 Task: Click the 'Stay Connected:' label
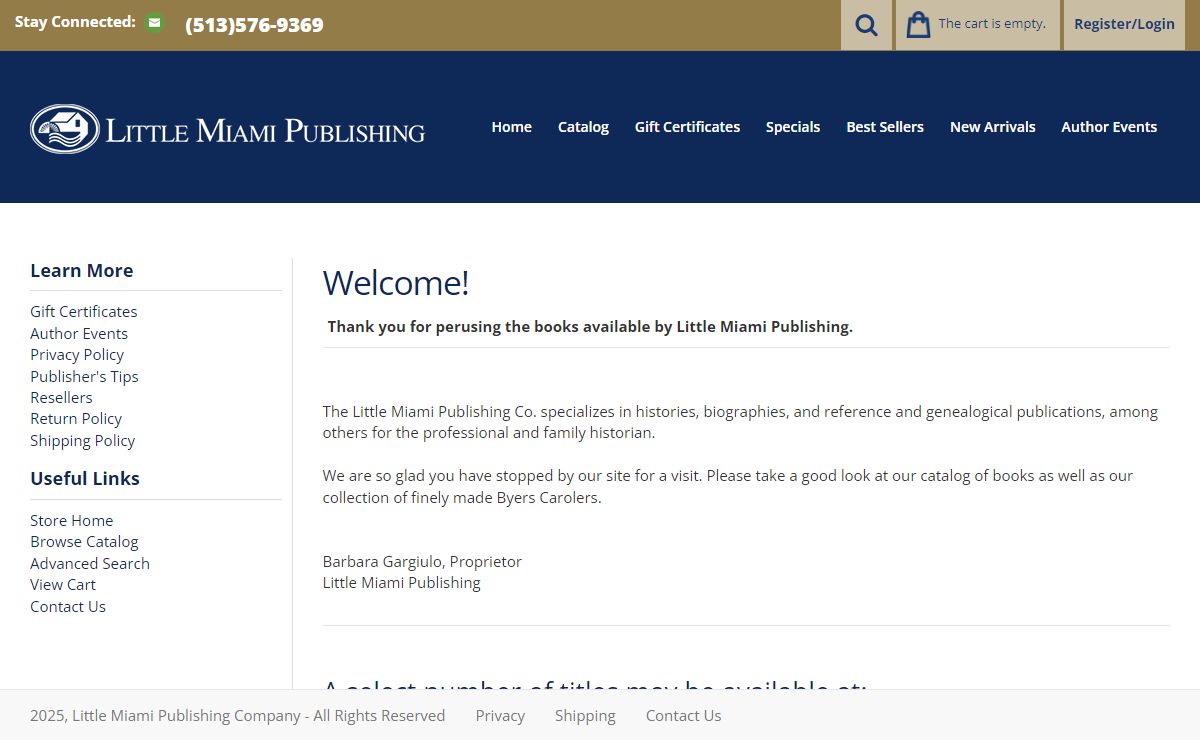[75, 22]
